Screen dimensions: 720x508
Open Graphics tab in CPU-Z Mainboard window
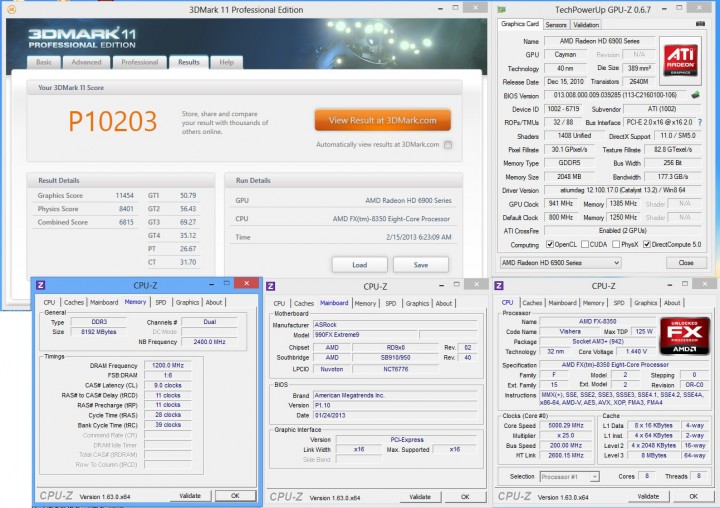(417, 303)
